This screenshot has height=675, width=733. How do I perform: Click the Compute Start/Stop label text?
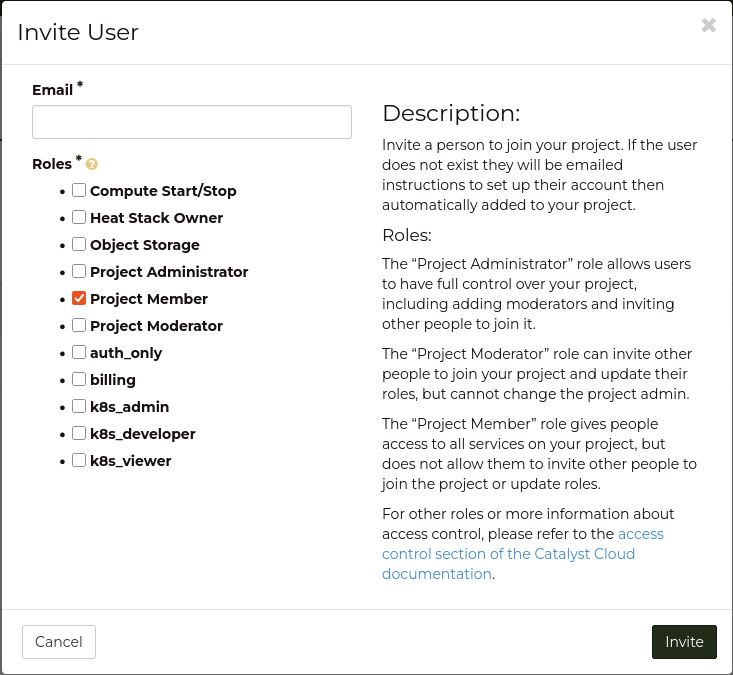click(163, 191)
